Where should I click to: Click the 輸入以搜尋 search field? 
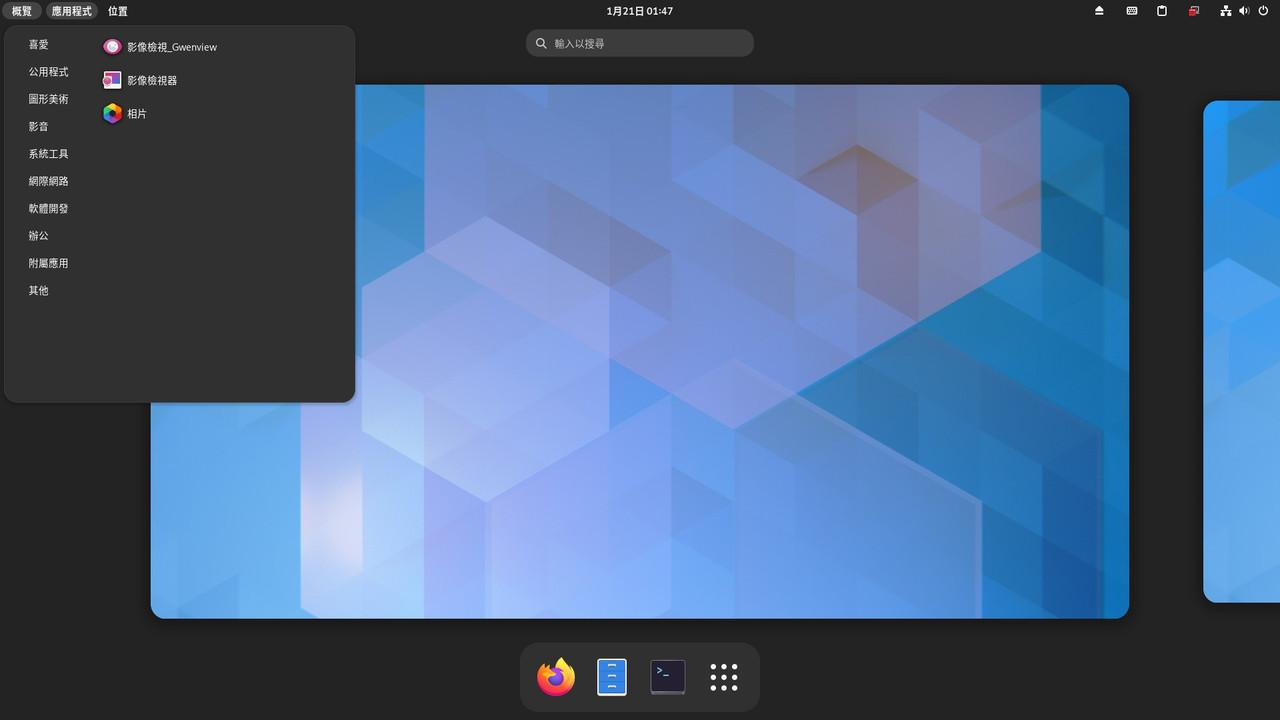pos(639,43)
